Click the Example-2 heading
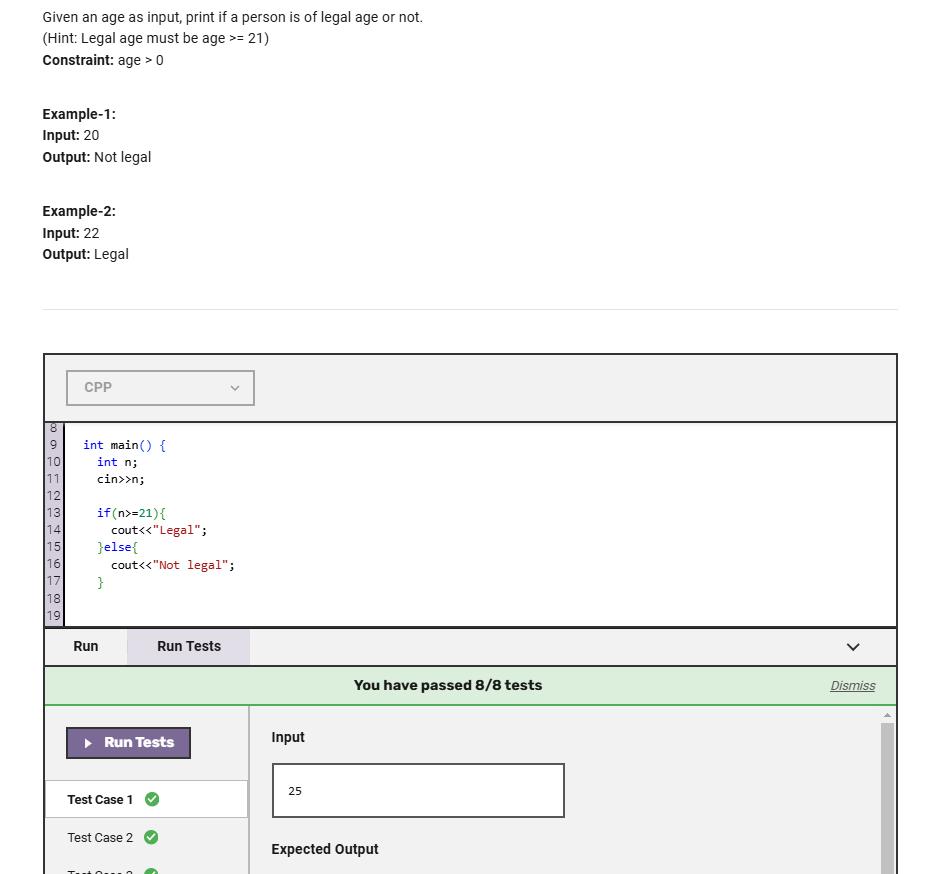Image resolution: width=947 pixels, height=874 pixels. point(79,211)
